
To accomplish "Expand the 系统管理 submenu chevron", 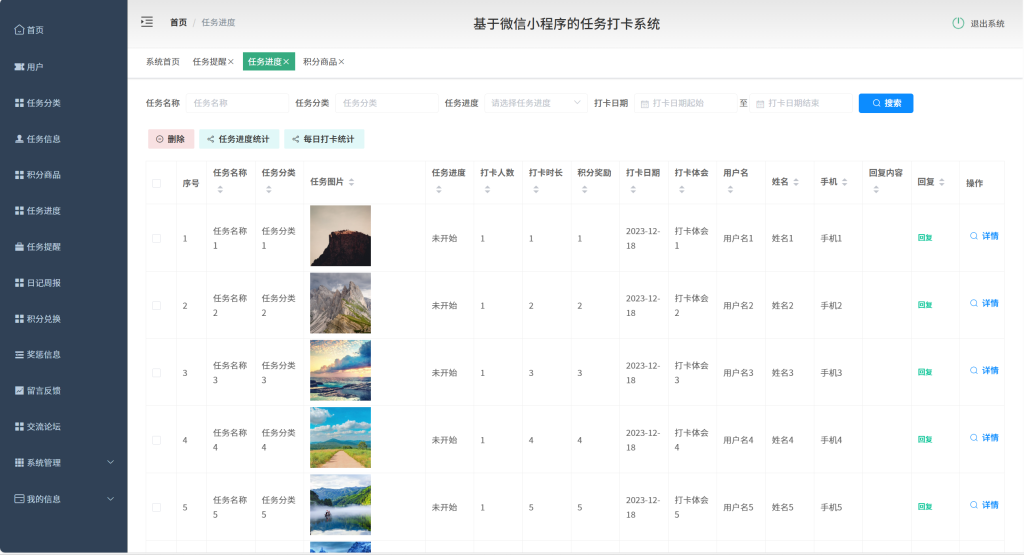I will pos(110,462).
